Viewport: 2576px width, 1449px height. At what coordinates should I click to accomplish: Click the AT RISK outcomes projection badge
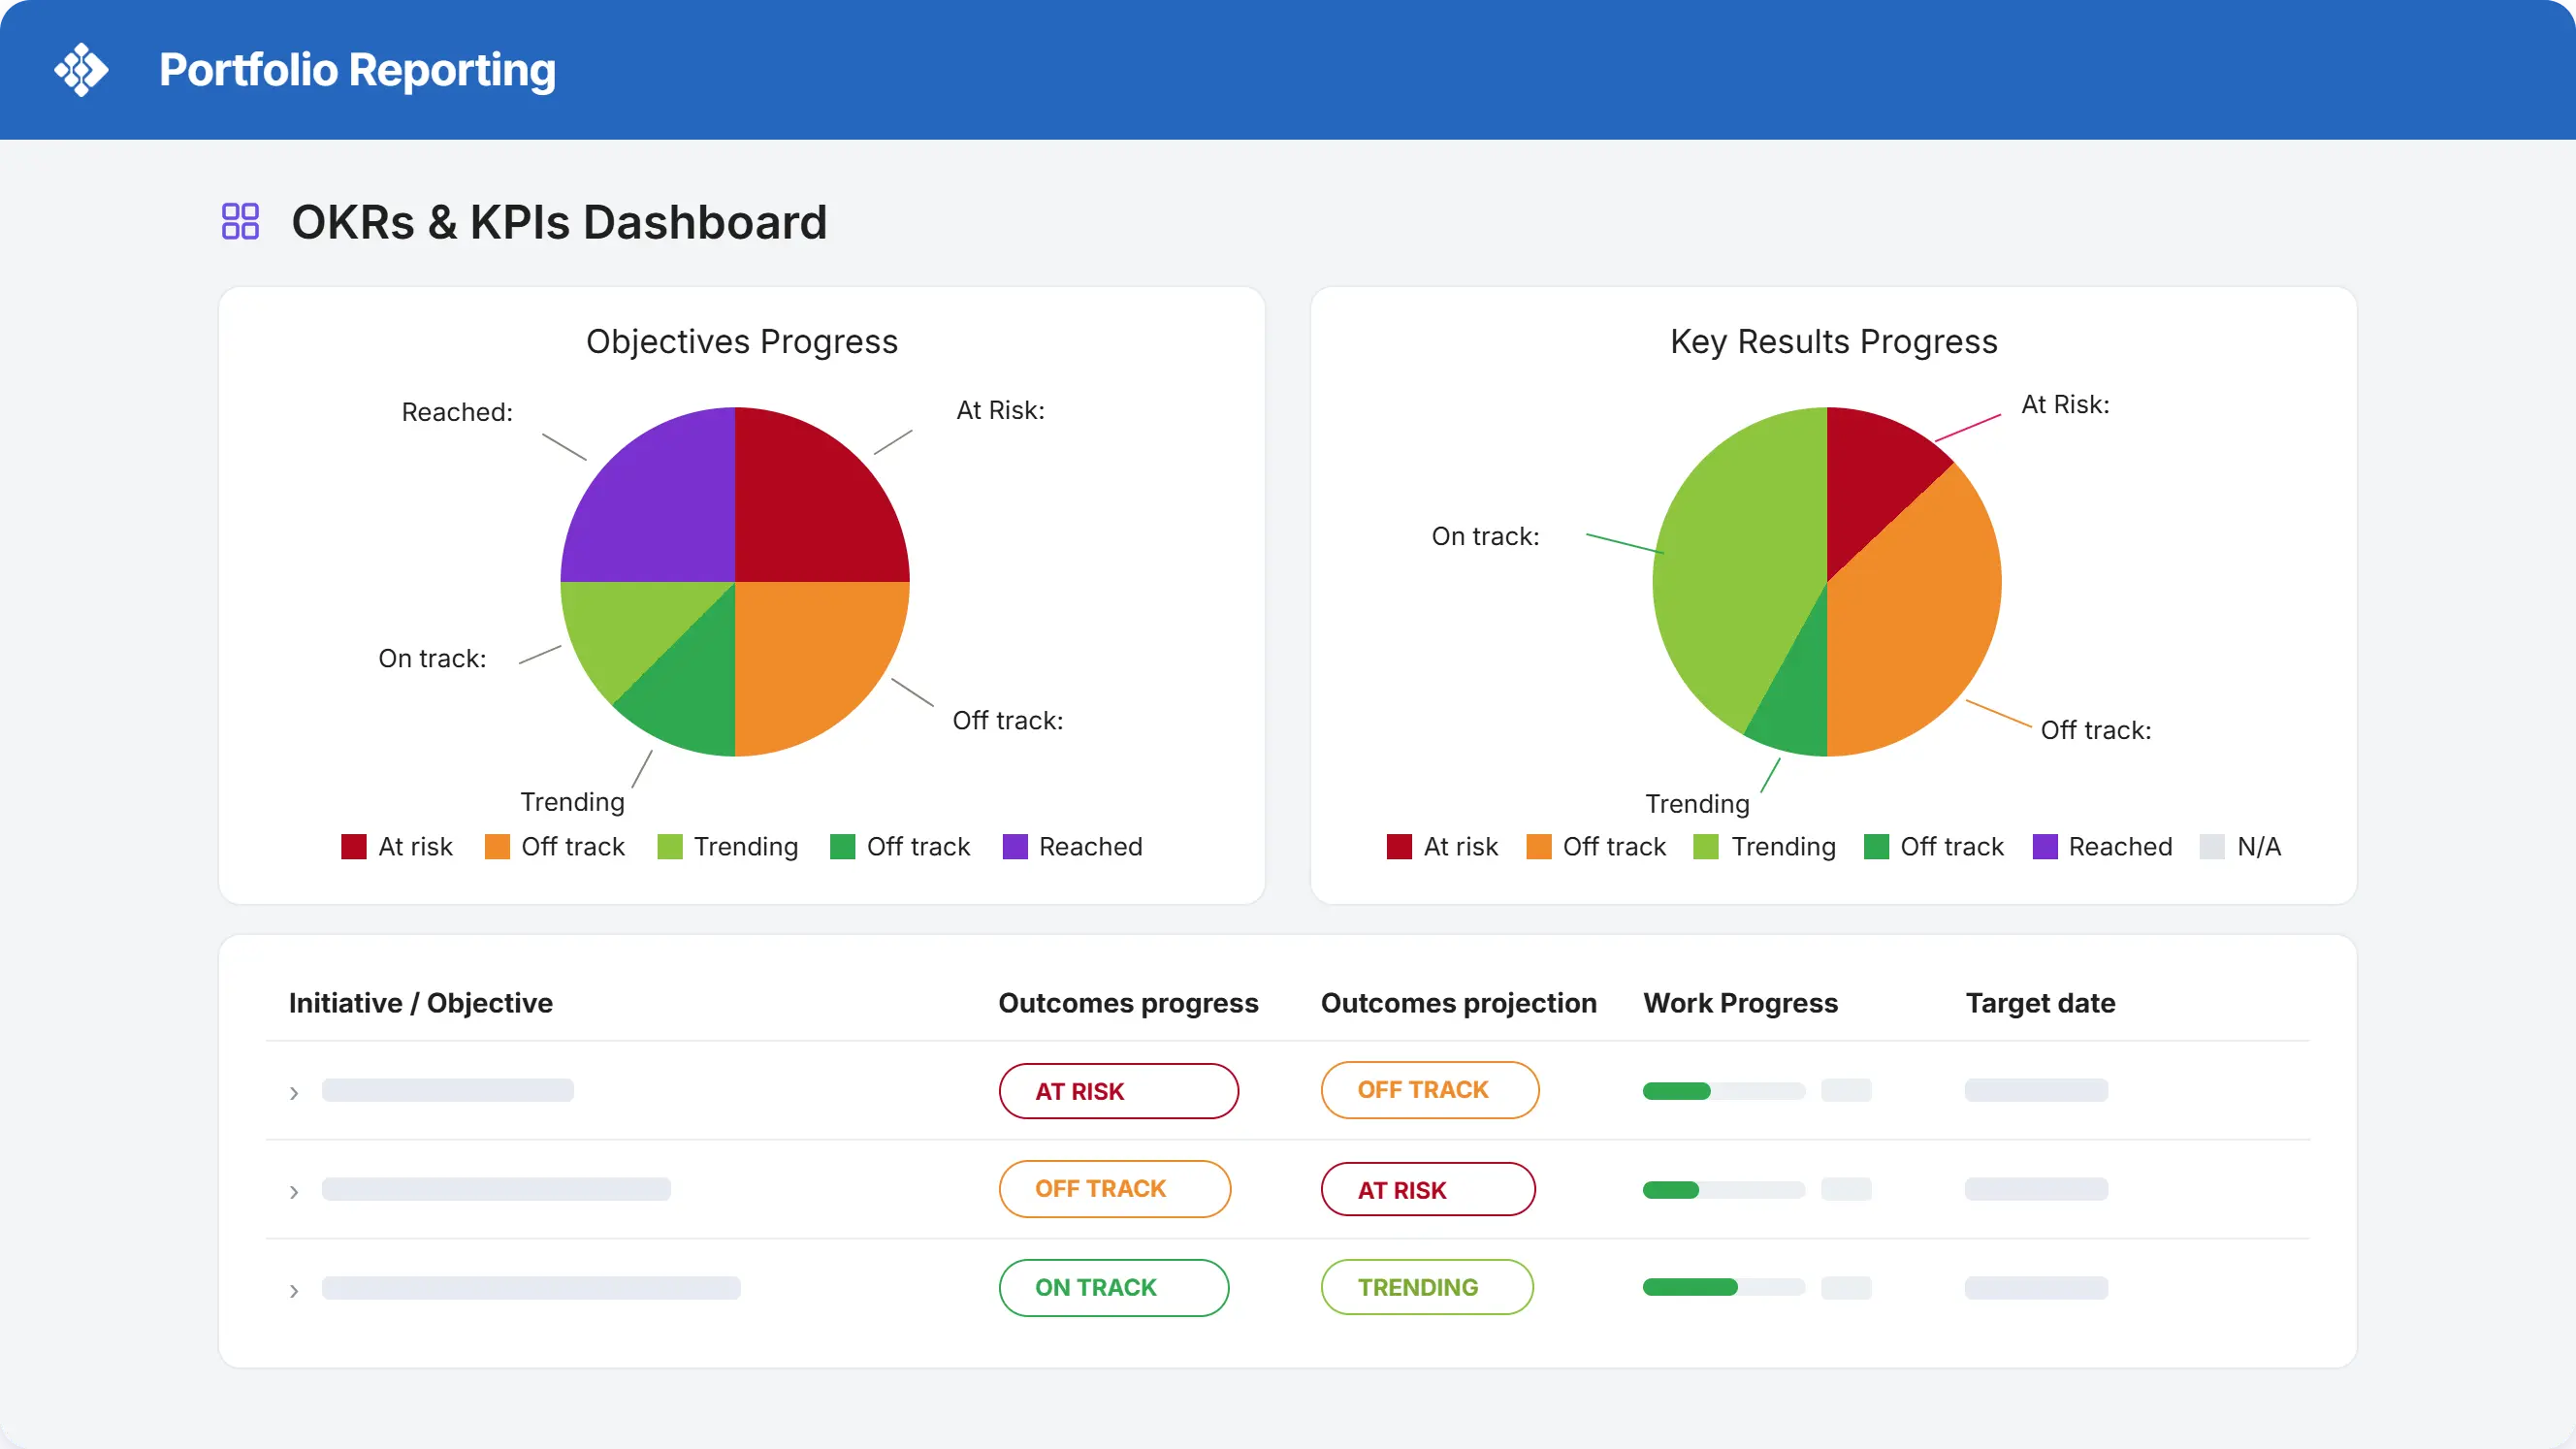tap(1428, 1190)
